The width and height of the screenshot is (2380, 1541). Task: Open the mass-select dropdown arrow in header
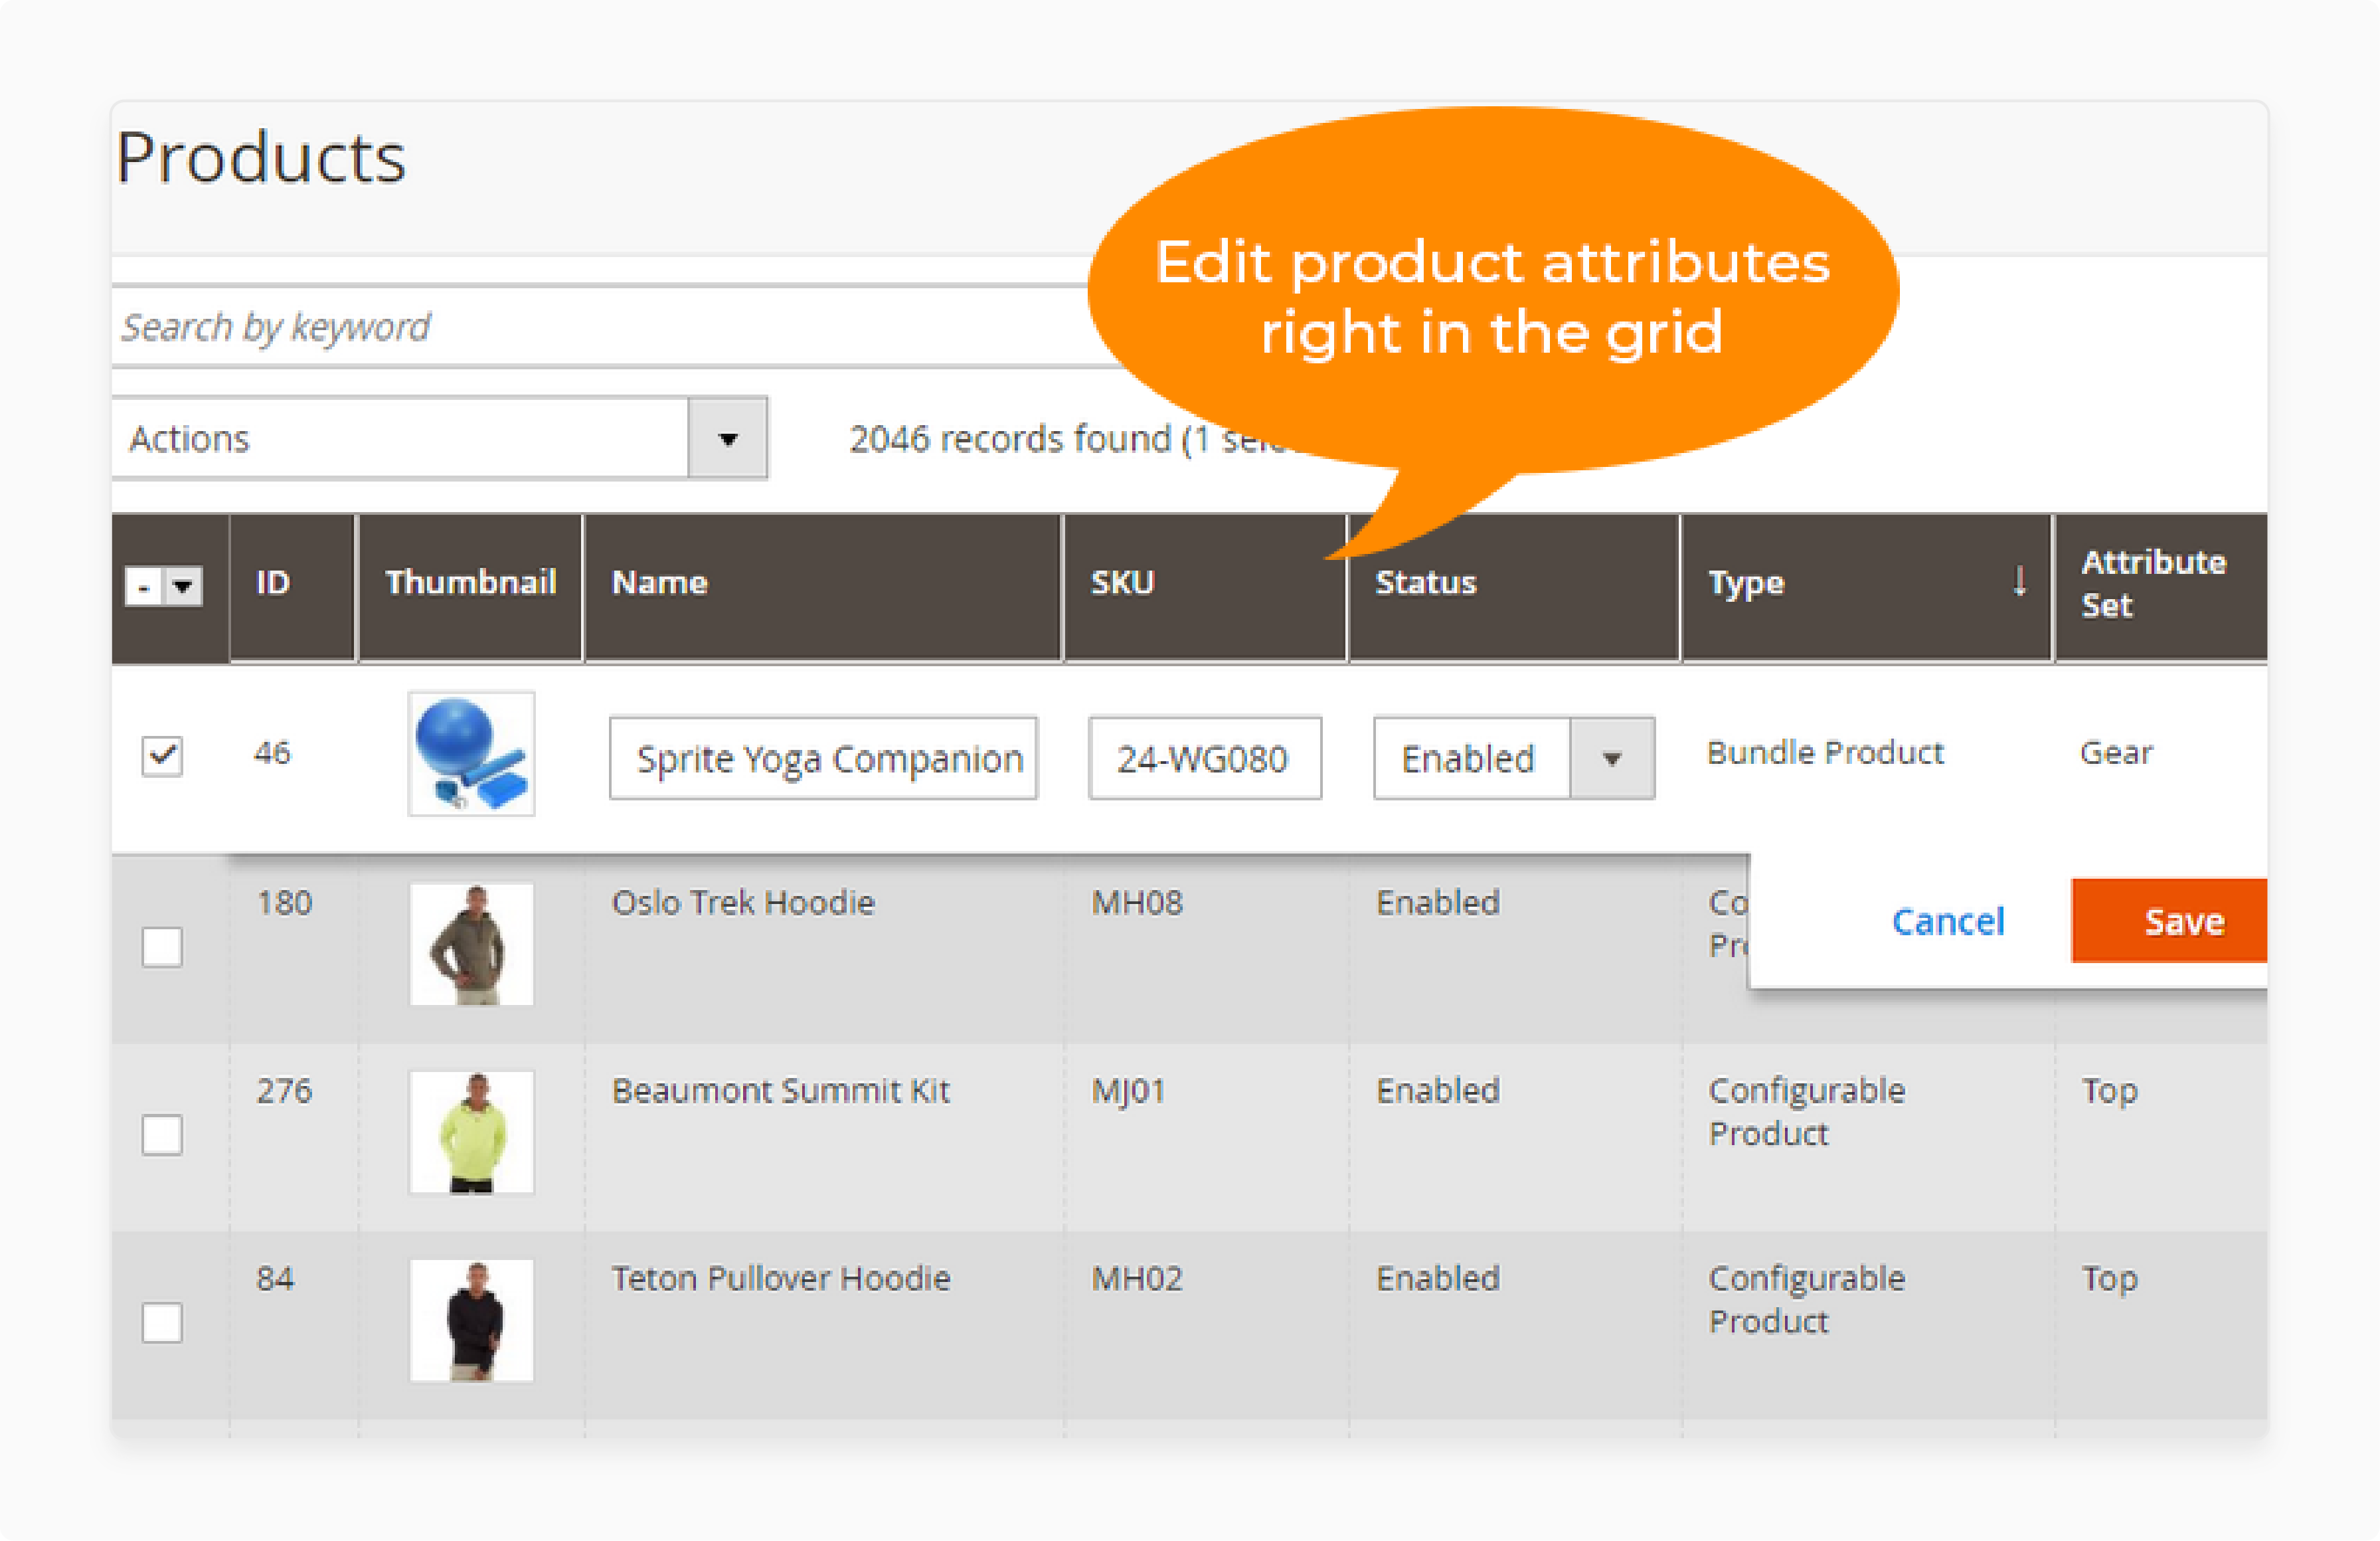(183, 586)
